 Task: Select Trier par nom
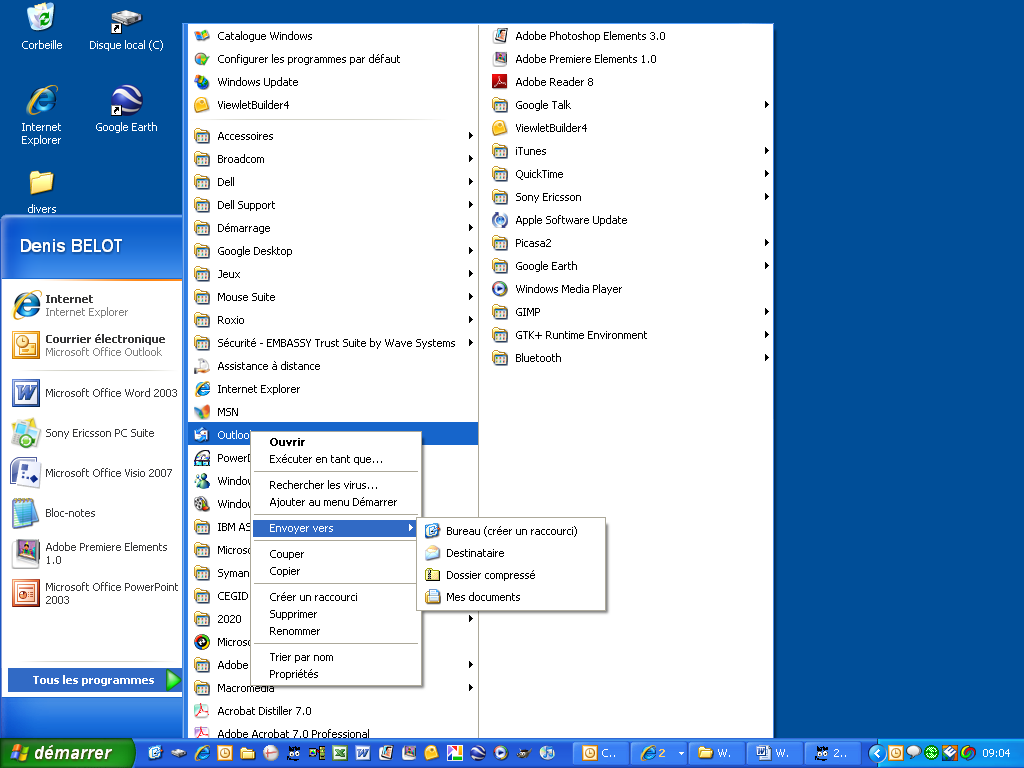click(336, 657)
